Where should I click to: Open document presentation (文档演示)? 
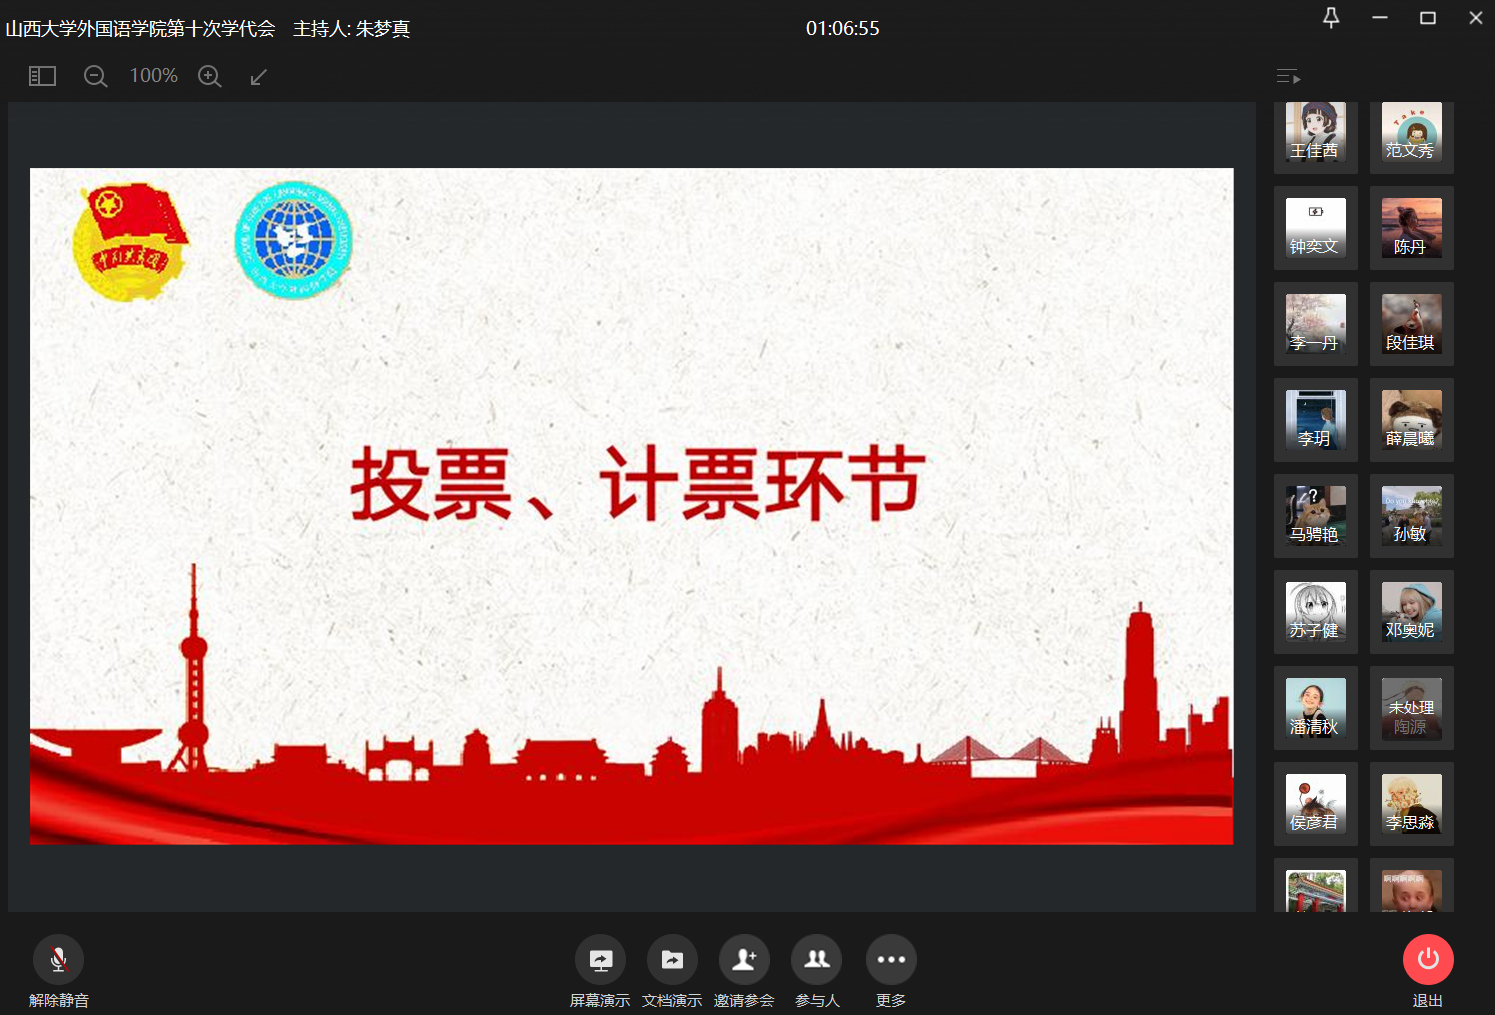[672, 960]
